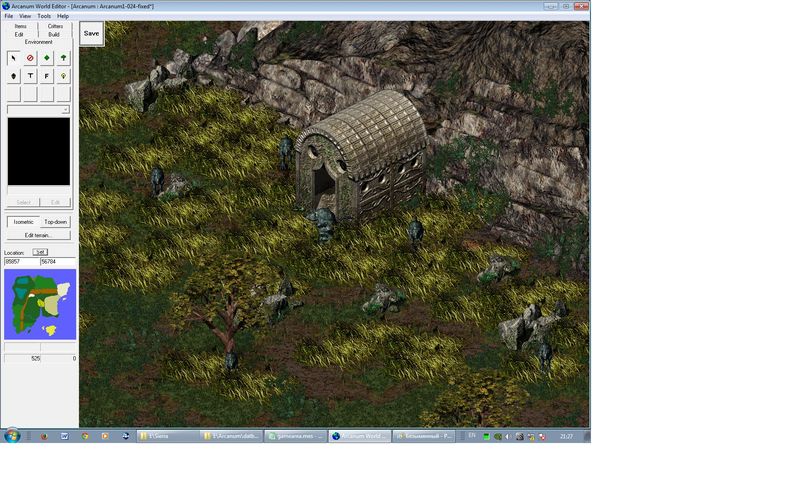
Task: Open the Arcanum data folder taskbar button
Action: [x=231, y=436]
